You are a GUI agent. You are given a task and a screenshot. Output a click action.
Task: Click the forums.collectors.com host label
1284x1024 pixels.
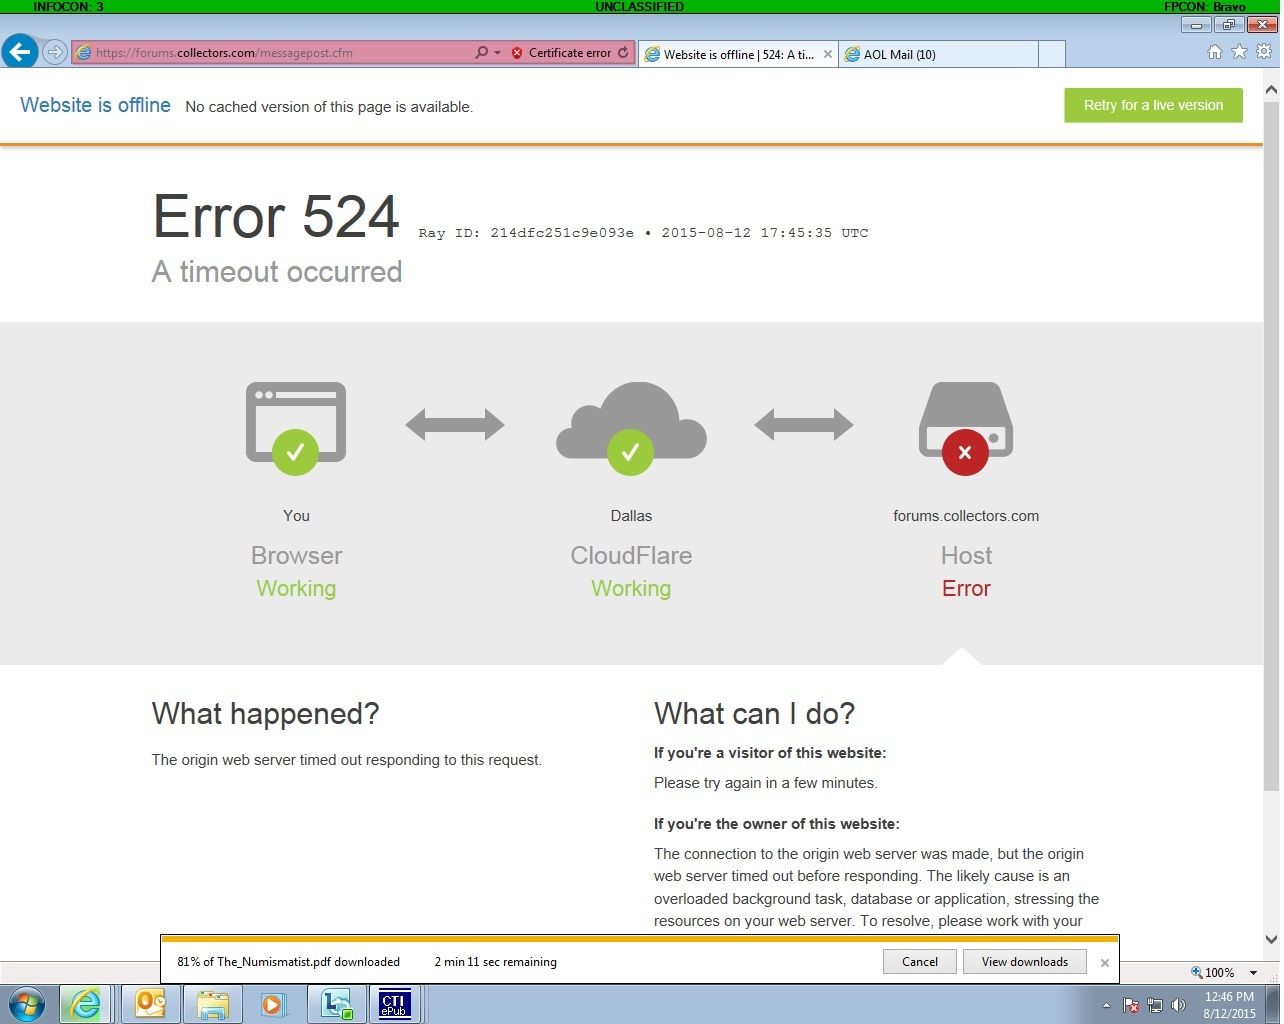[x=966, y=516]
